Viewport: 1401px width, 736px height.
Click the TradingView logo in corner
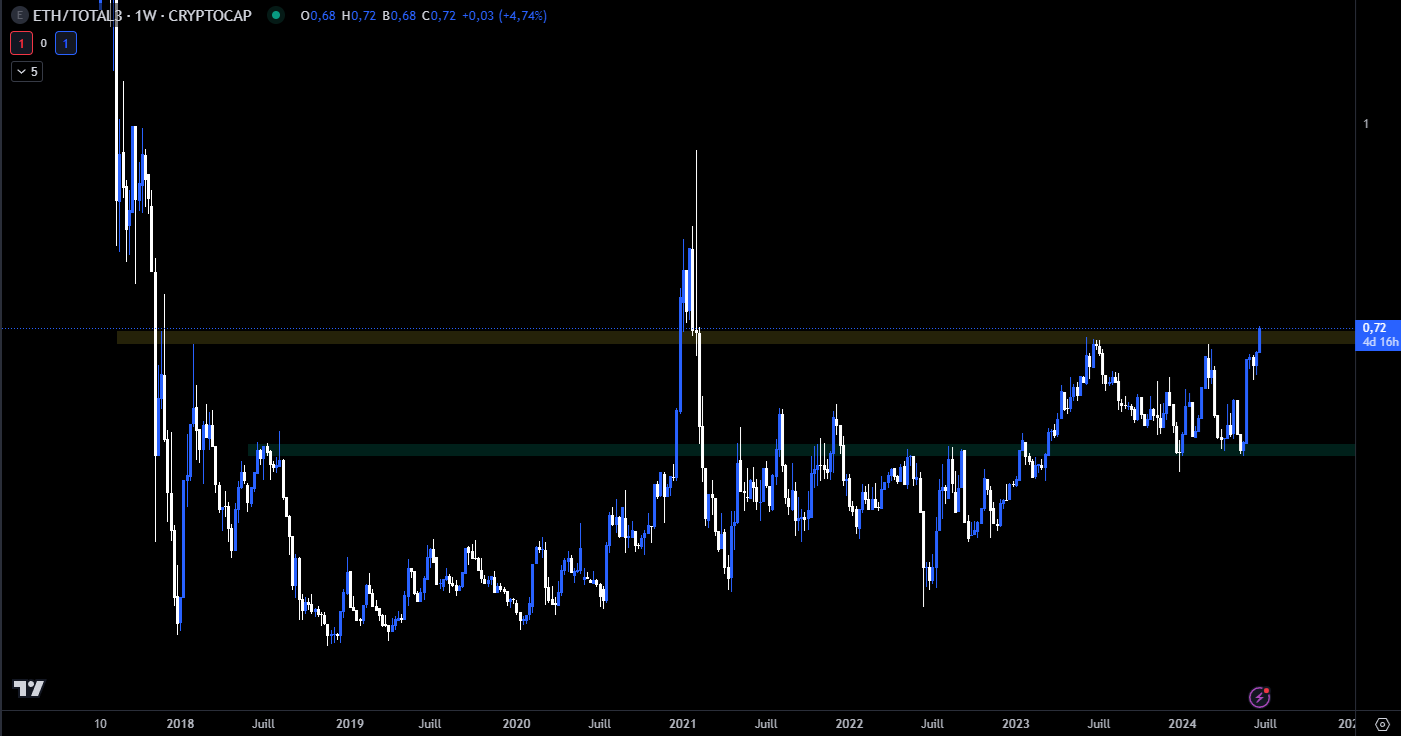coord(28,688)
